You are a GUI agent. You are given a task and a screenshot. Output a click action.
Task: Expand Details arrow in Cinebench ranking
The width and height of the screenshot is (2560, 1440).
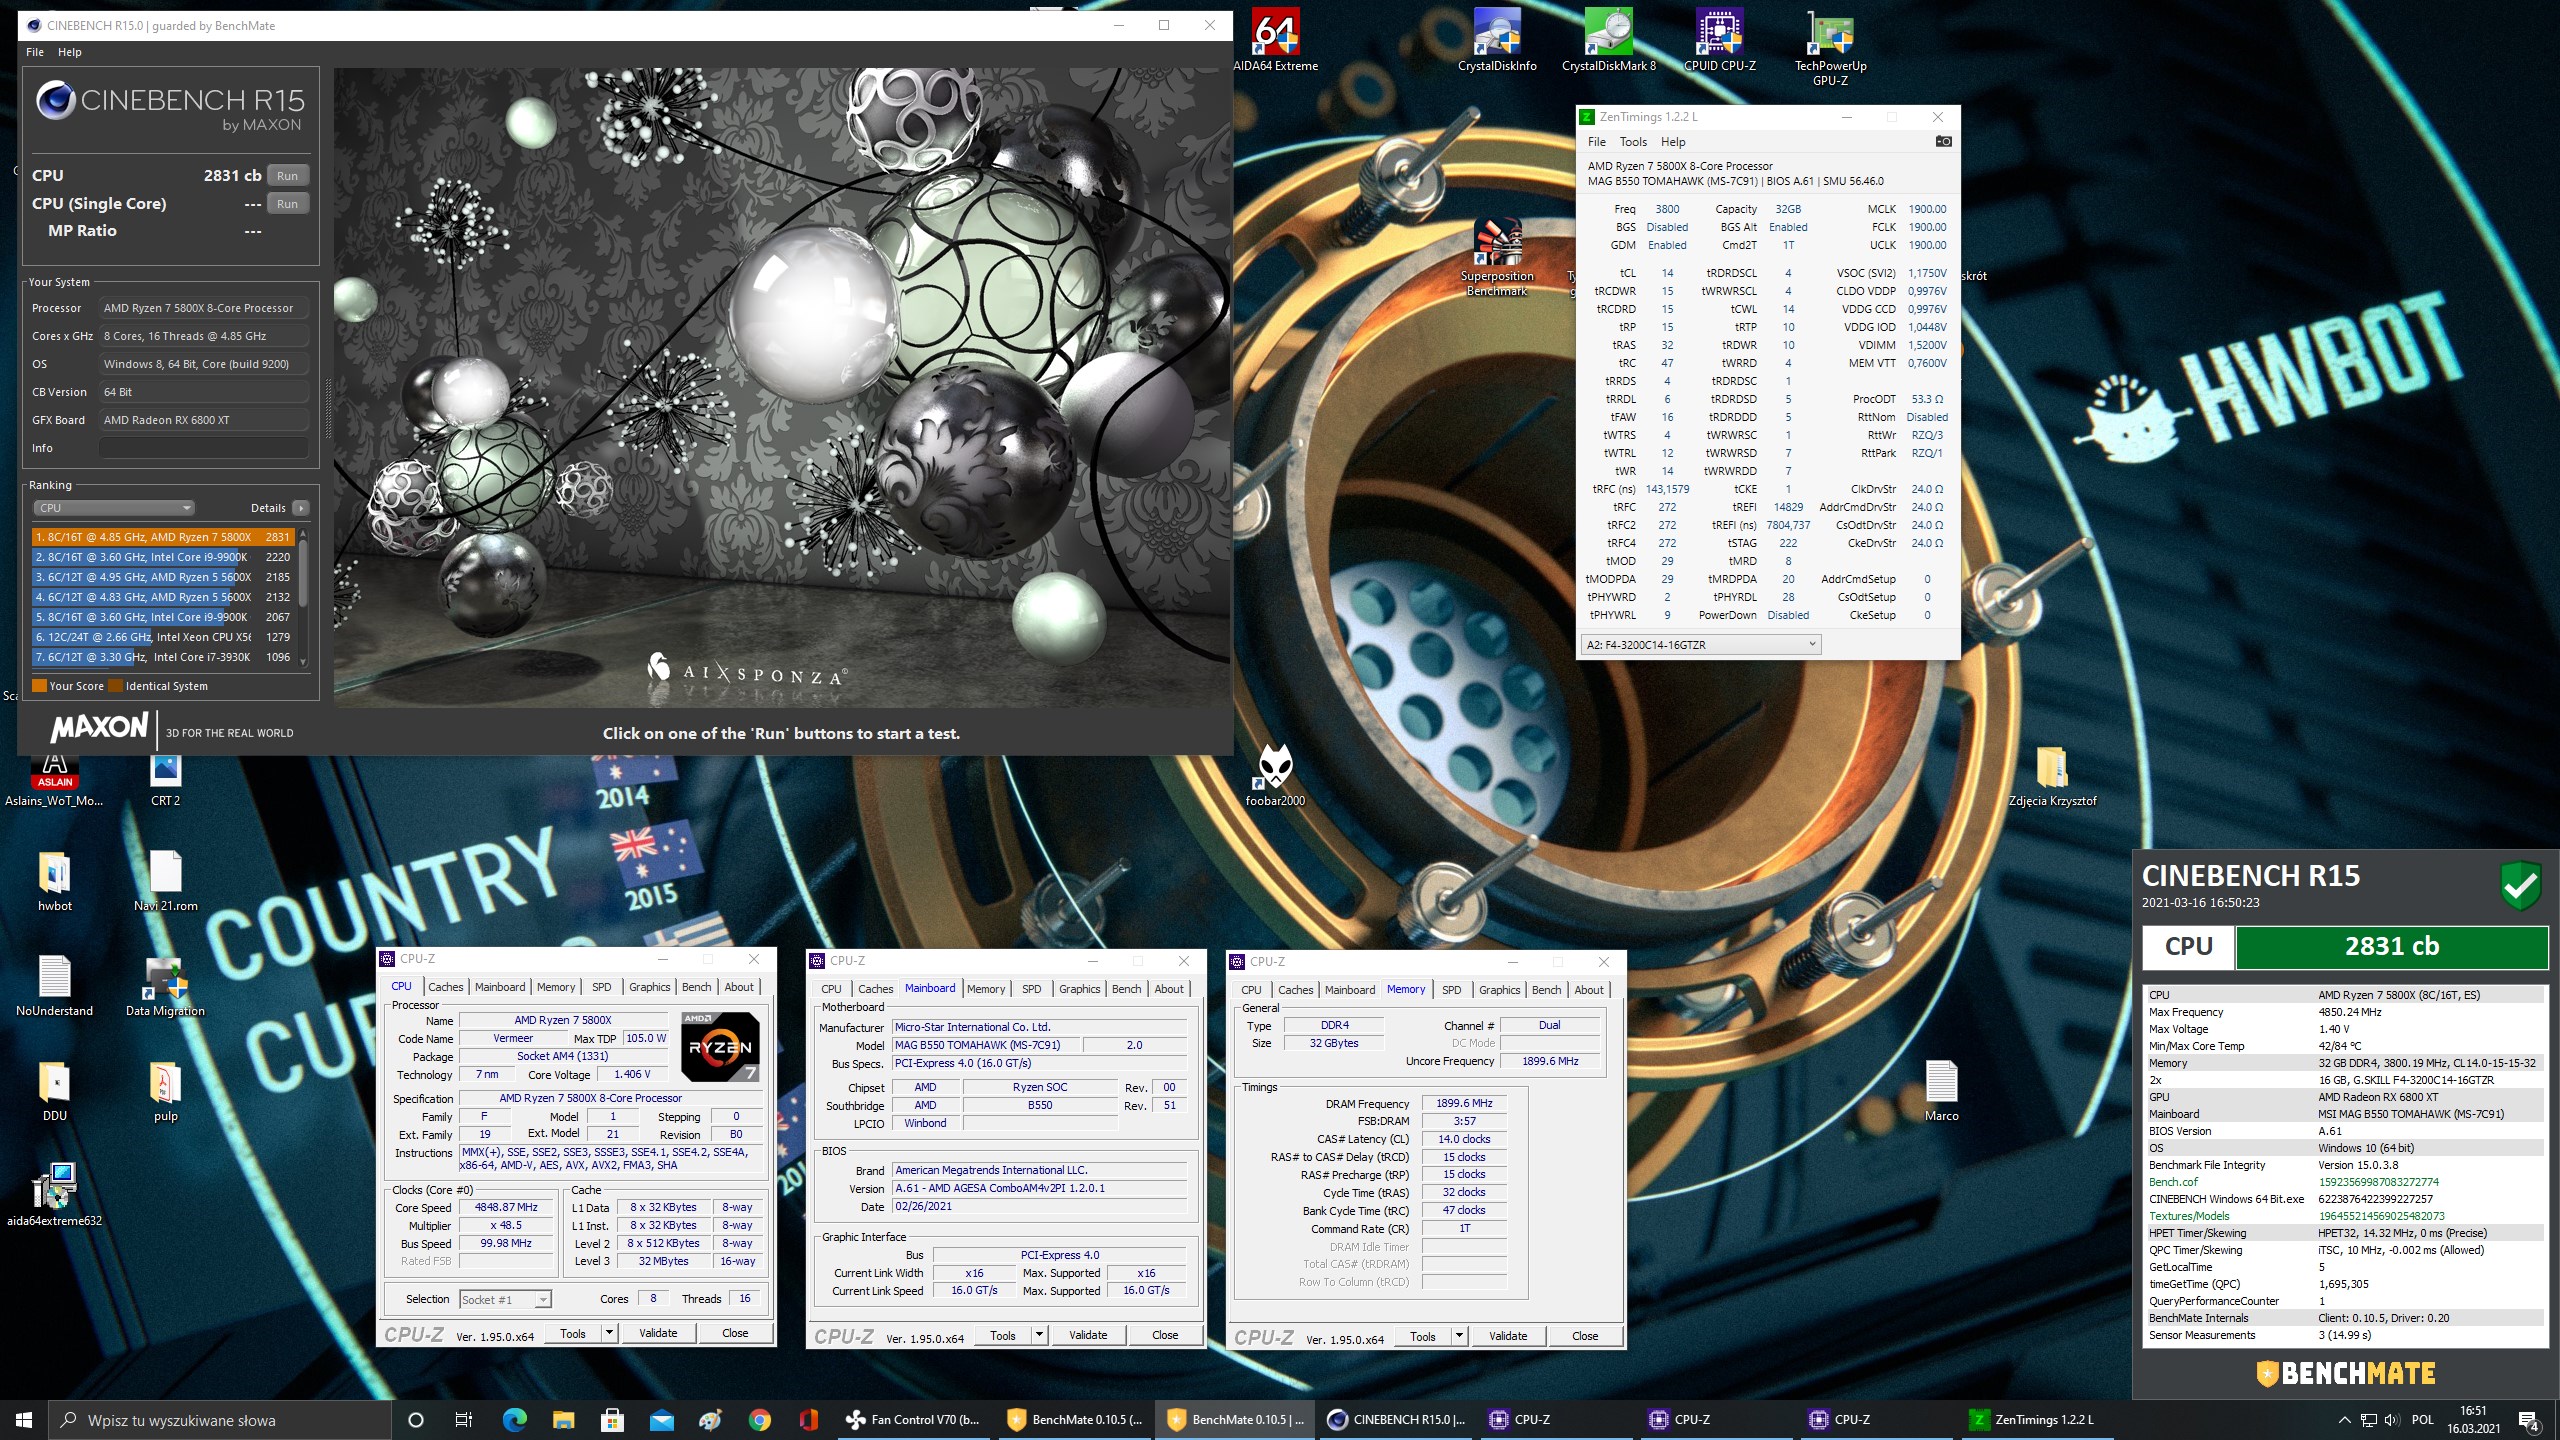coord(300,508)
